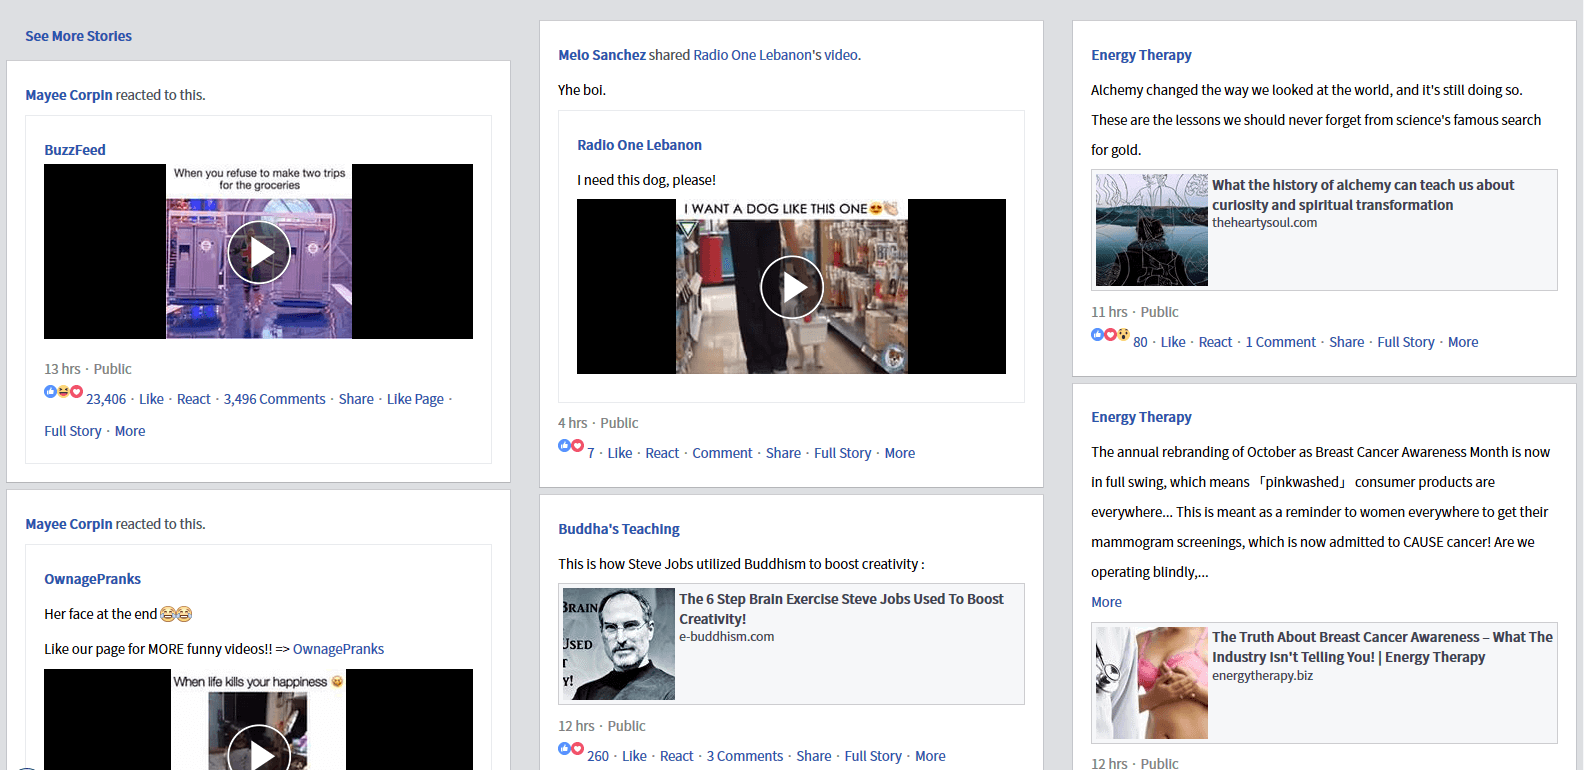The width and height of the screenshot is (1584, 770).
Task: Open Full Story of Buddha's Teaching post
Action: click(873, 756)
